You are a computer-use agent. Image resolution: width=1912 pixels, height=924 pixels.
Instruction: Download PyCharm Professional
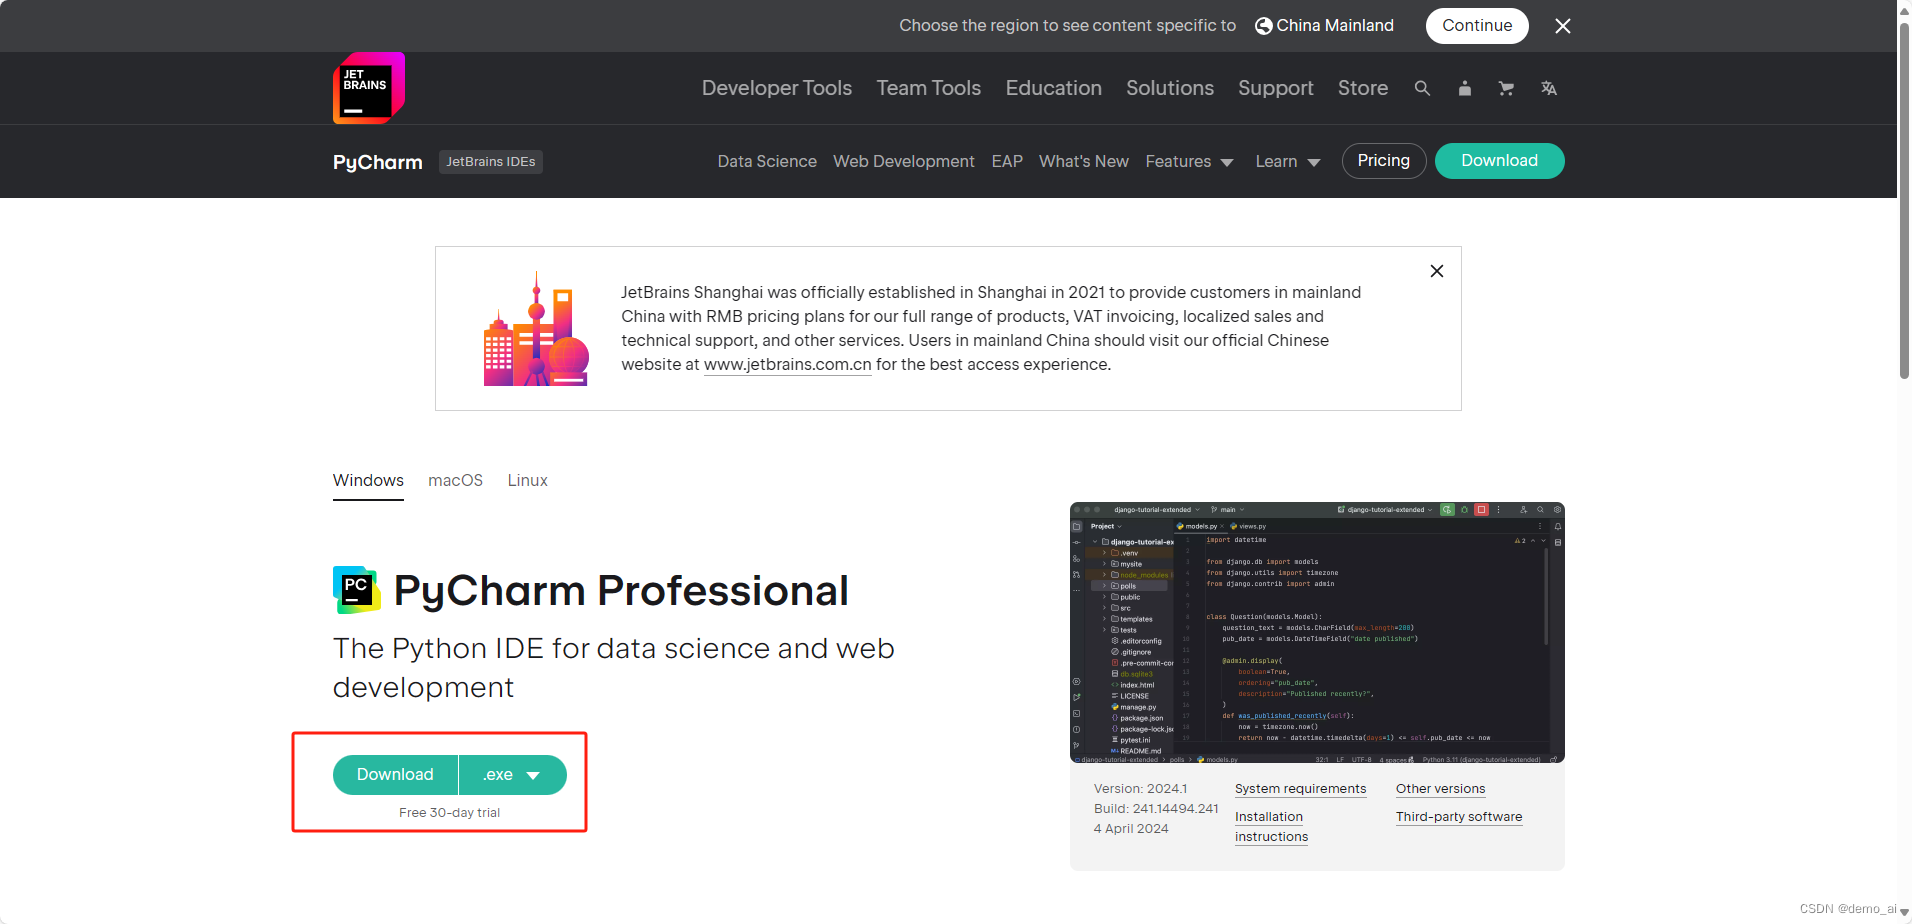395,775
